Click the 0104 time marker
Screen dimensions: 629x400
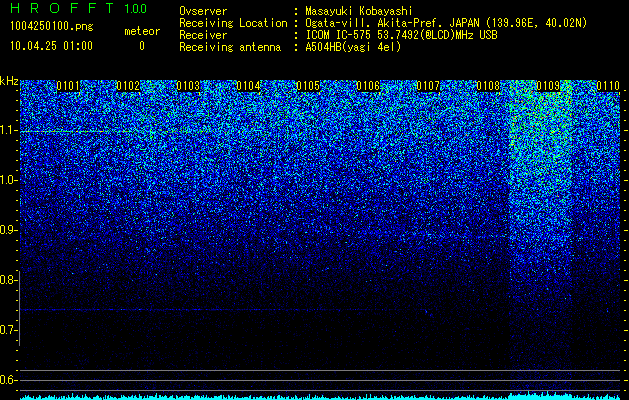coord(248,86)
